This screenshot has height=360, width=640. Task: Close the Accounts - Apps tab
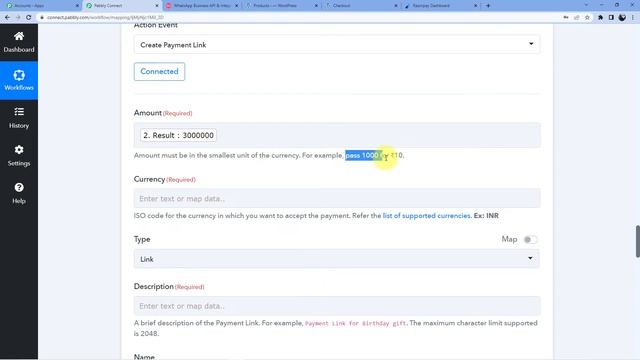pos(77,6)
